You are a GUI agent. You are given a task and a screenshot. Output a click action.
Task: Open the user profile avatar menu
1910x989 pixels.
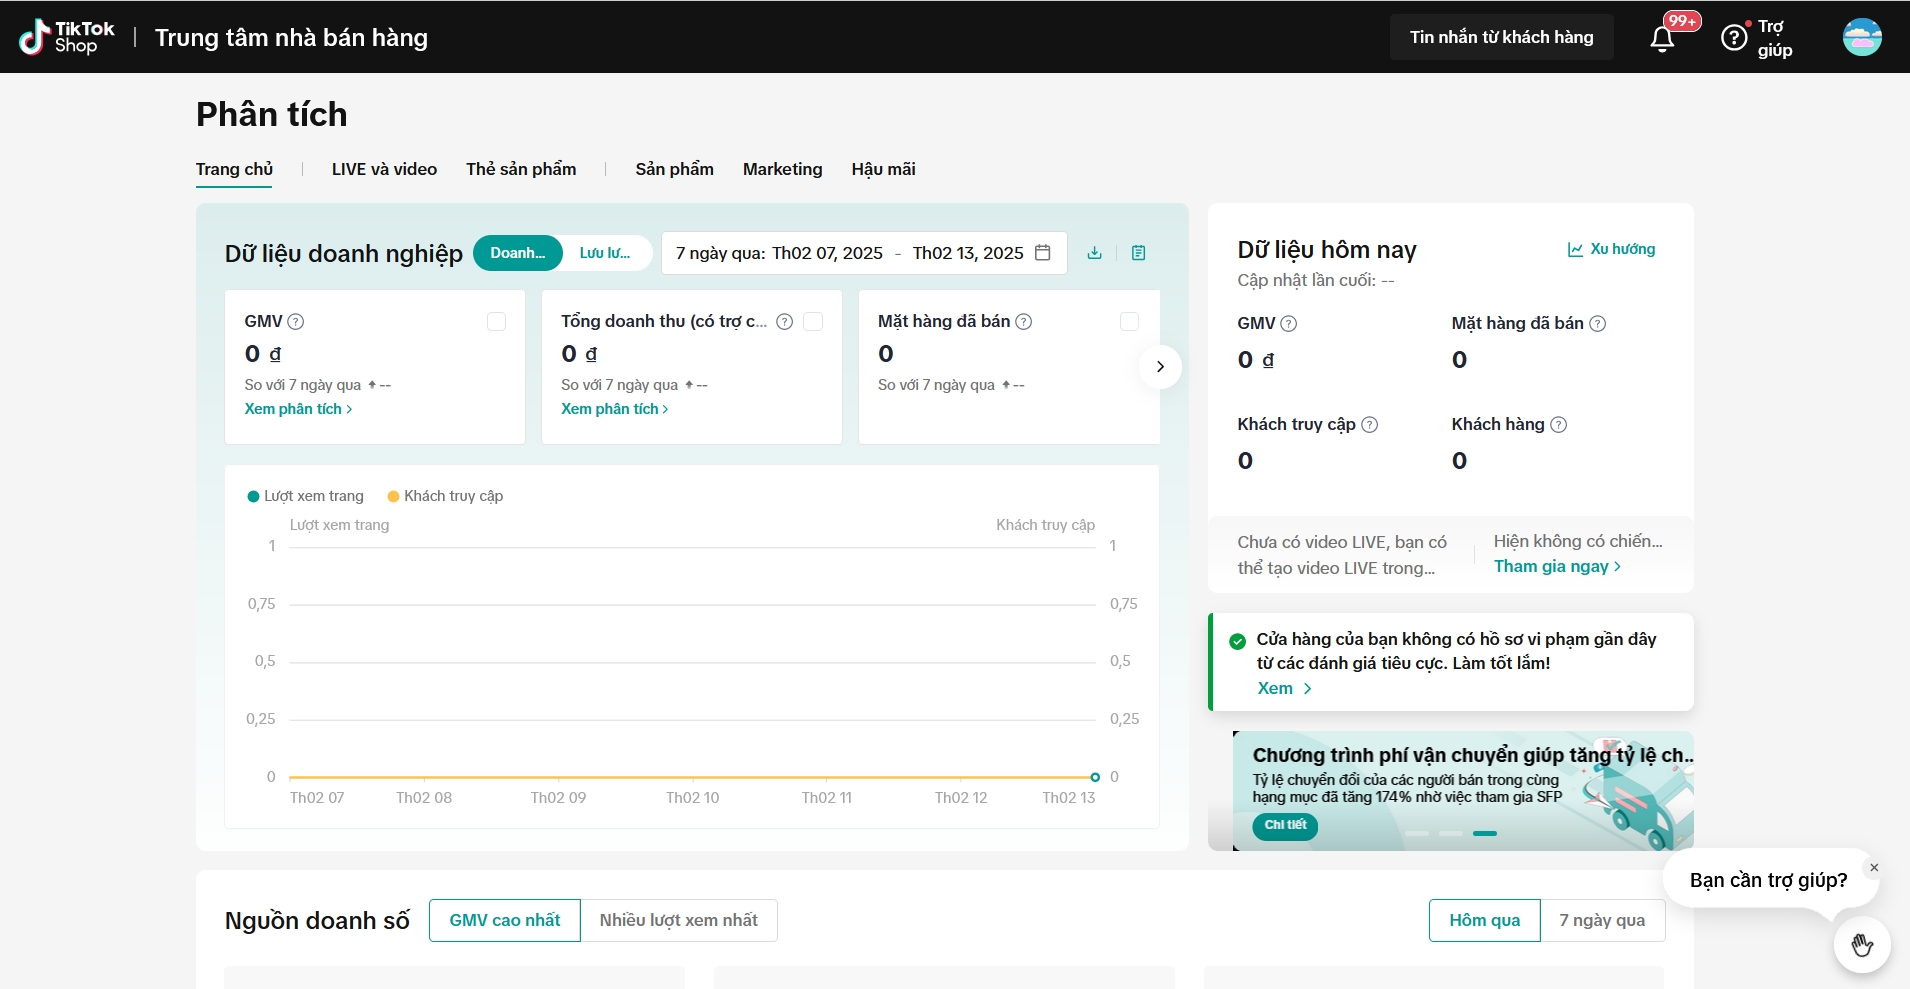[1862, 38]
